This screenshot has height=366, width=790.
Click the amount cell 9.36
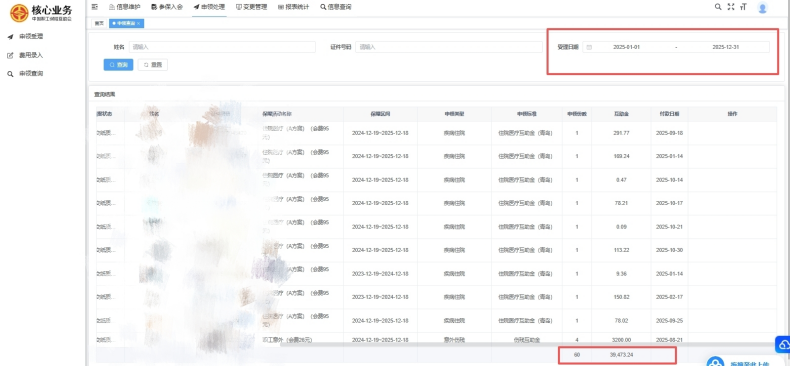point(621,274)
